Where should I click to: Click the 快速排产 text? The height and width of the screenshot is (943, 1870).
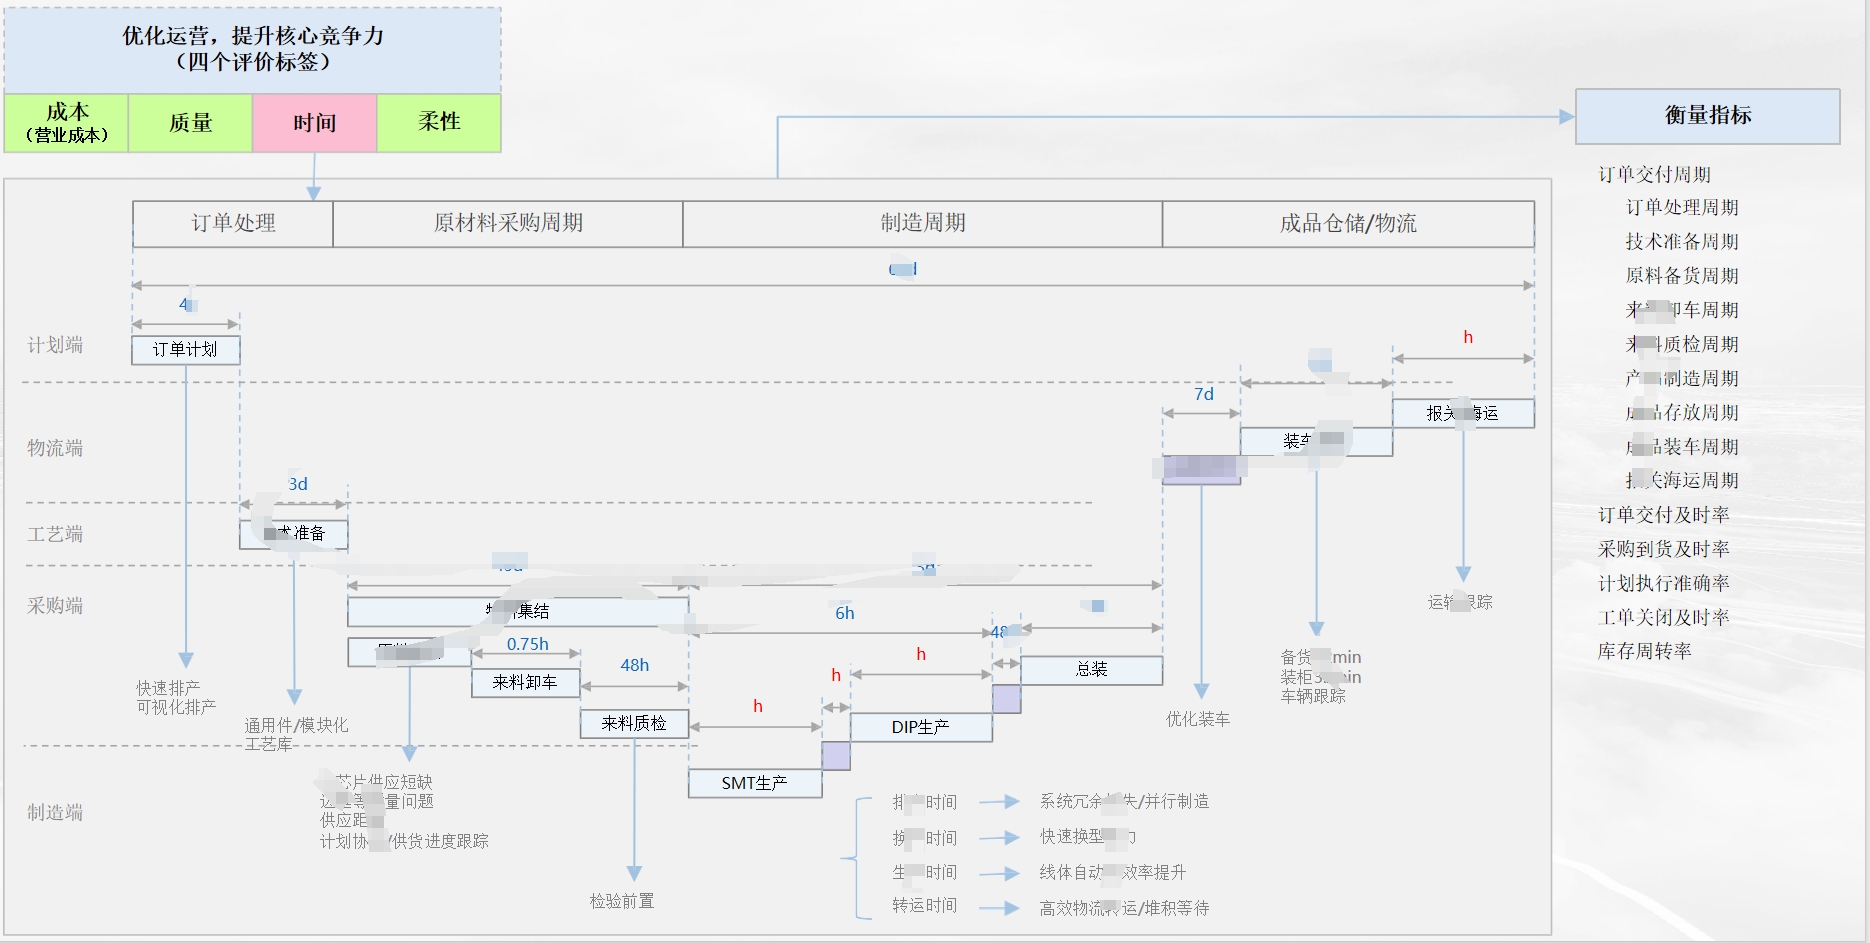pos(168,688)
